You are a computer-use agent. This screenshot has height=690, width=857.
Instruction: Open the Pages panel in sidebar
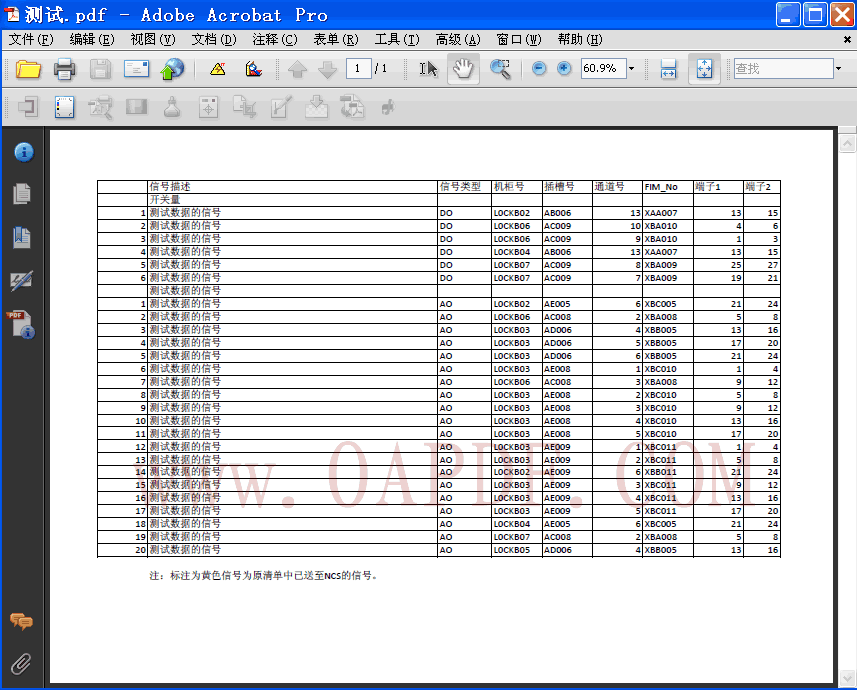click(x=22, y=194)
